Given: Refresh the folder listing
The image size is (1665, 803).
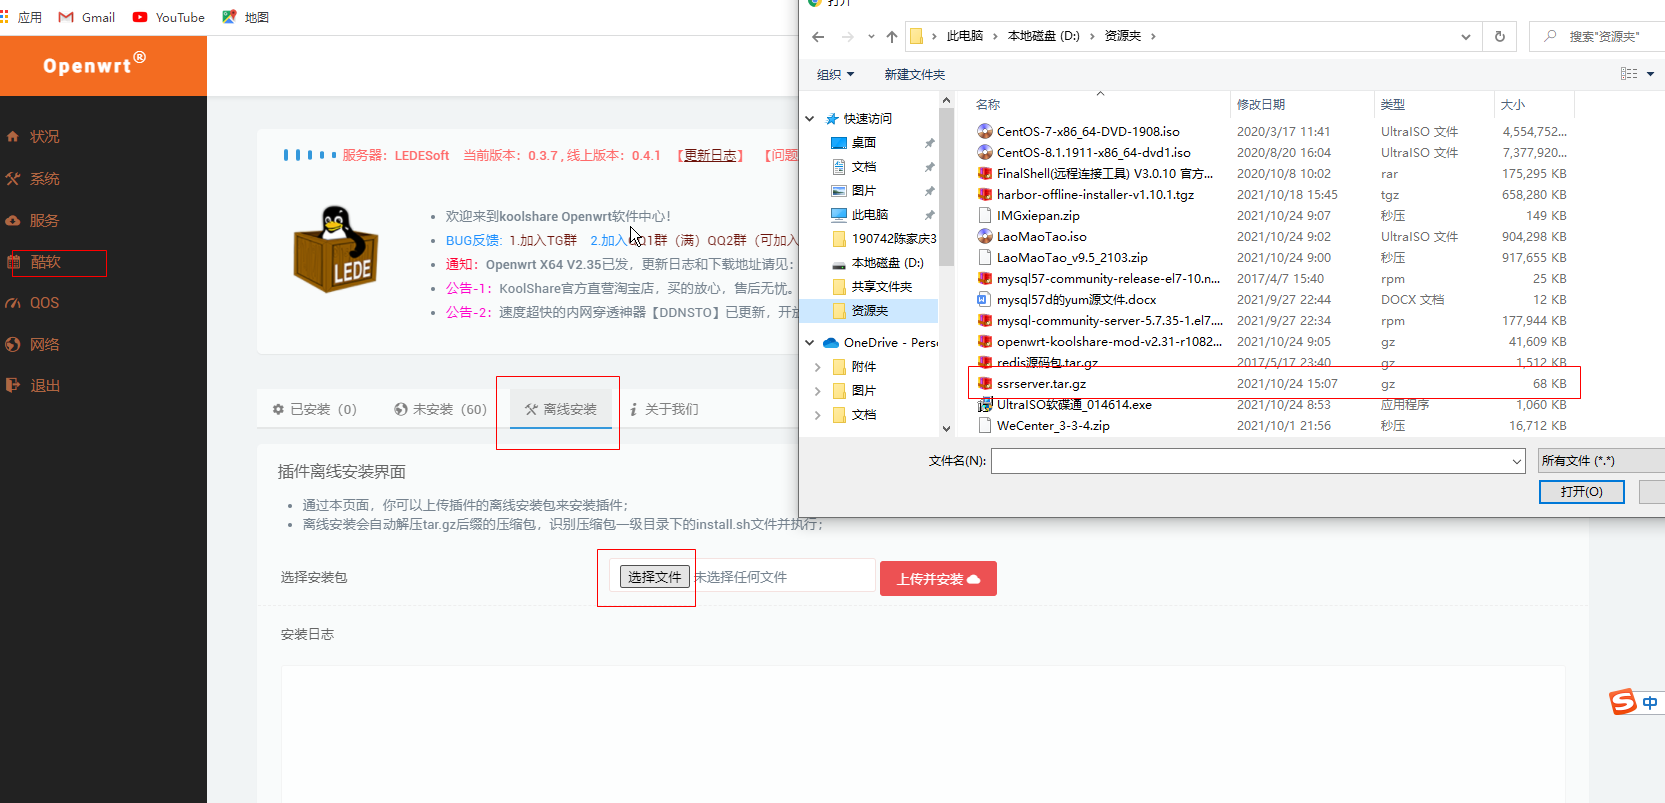Looking at the screenshot, I should point(1500,37).
